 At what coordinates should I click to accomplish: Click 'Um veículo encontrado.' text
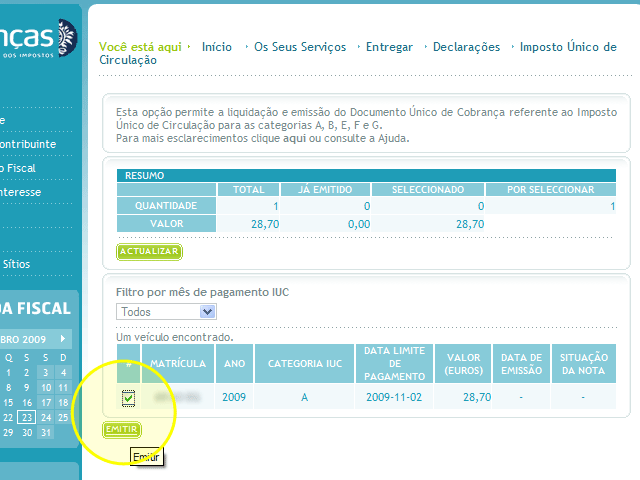(175, 337)
